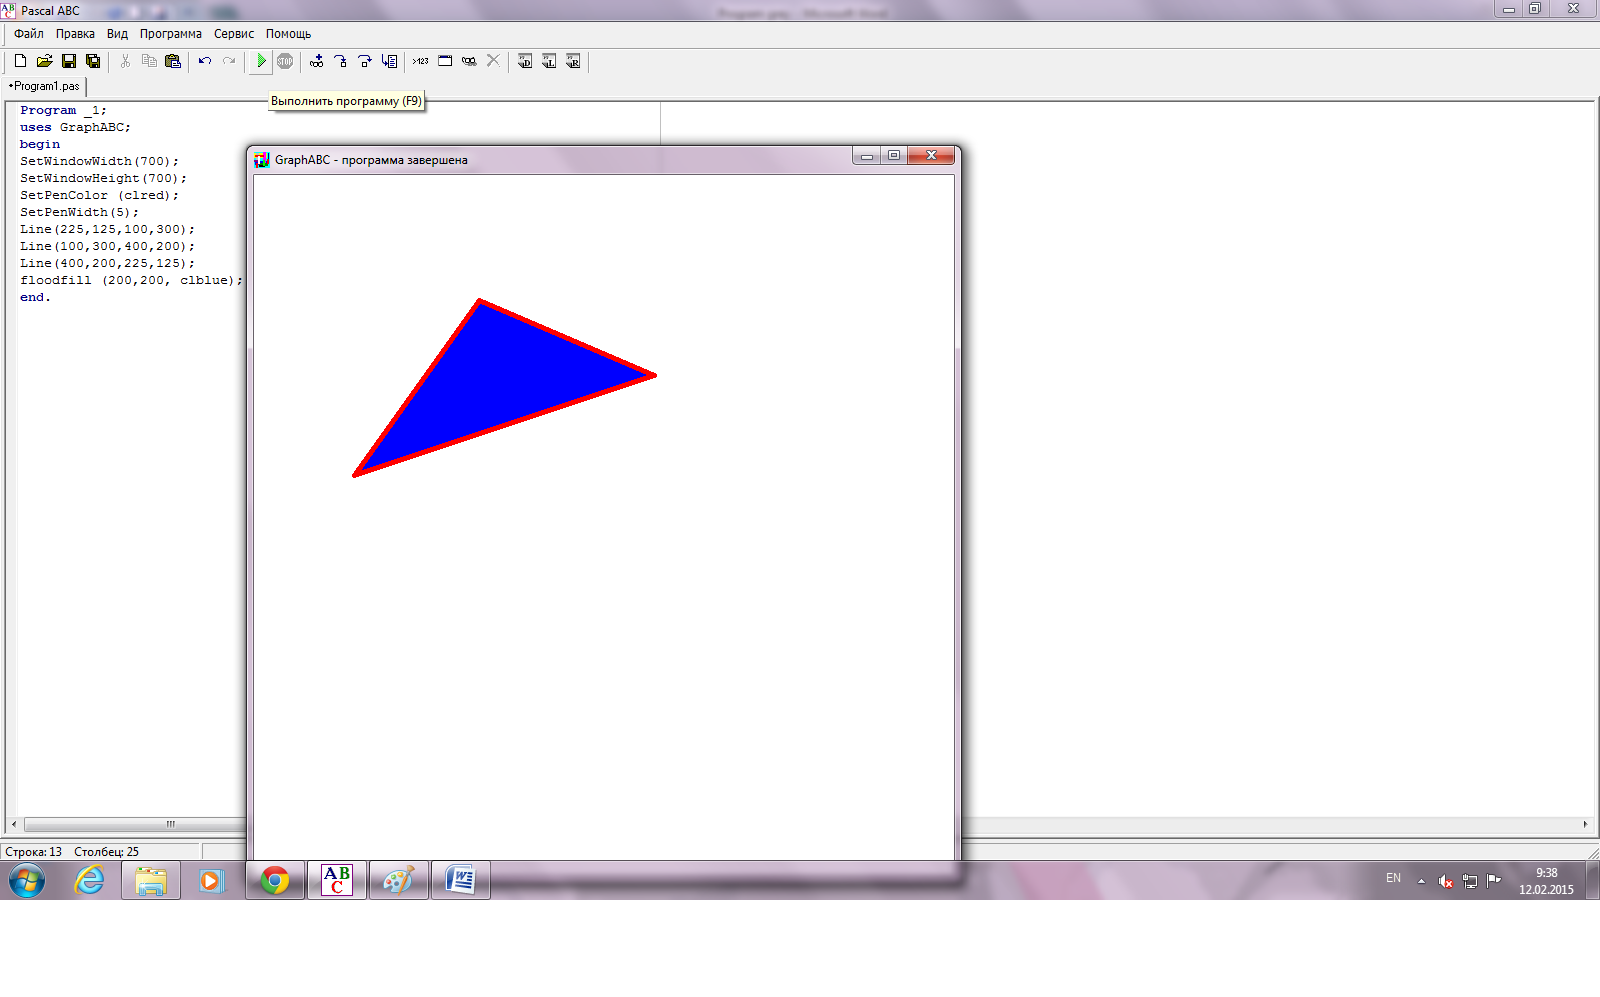Run to cursor using the toolbar icon
Image resolution: width=1600 pixels, height=997 pixels.
pyautogui.click(x=389, y=61)
